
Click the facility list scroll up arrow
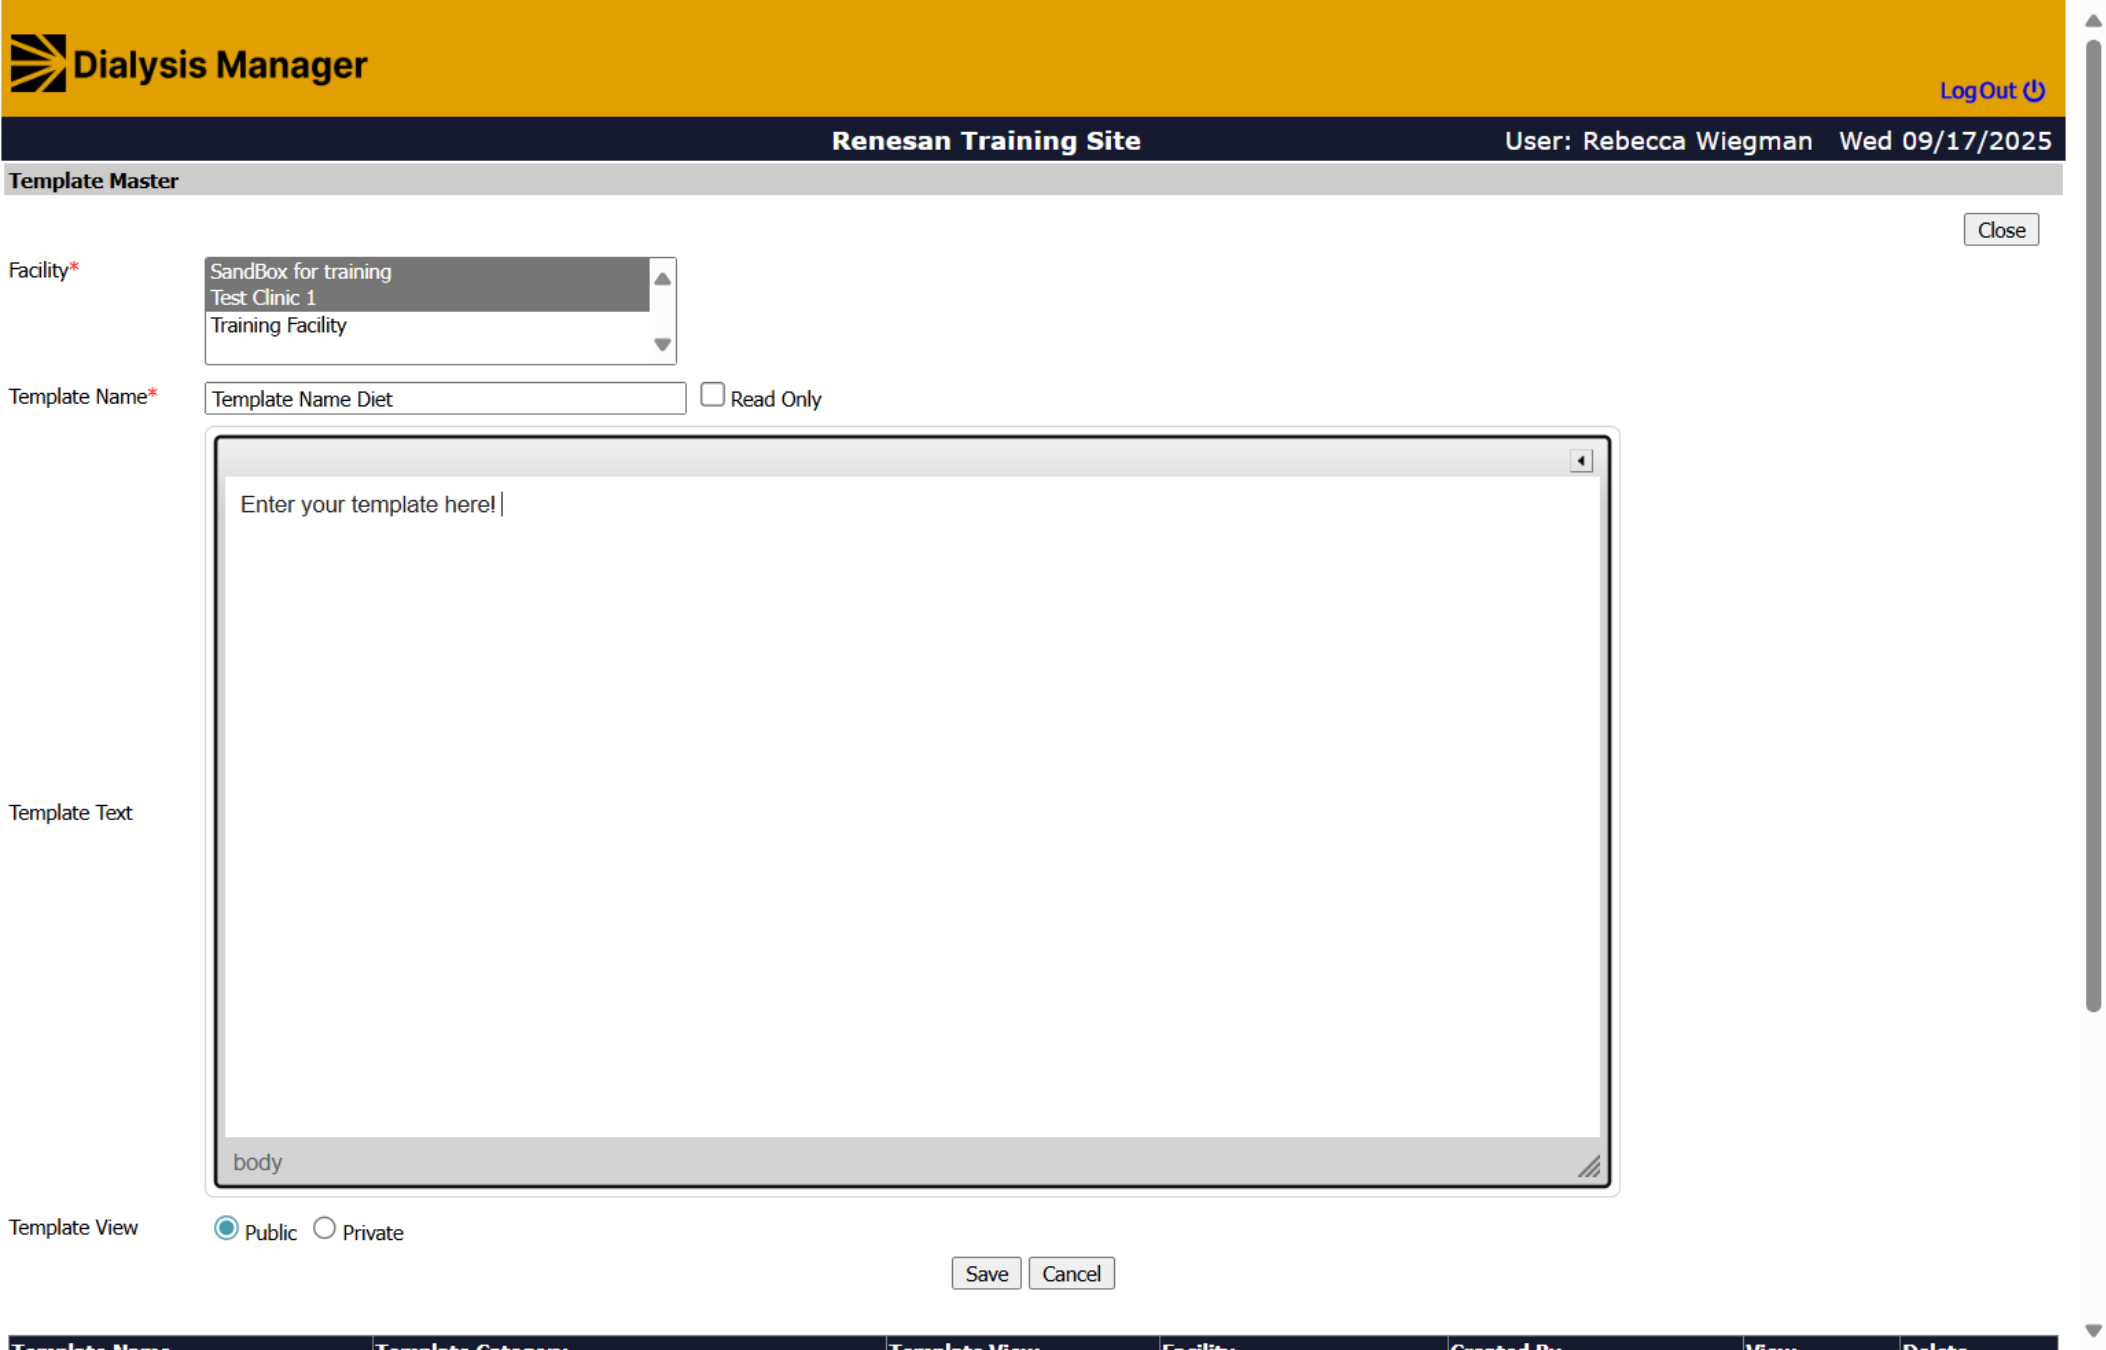(662, 279)
